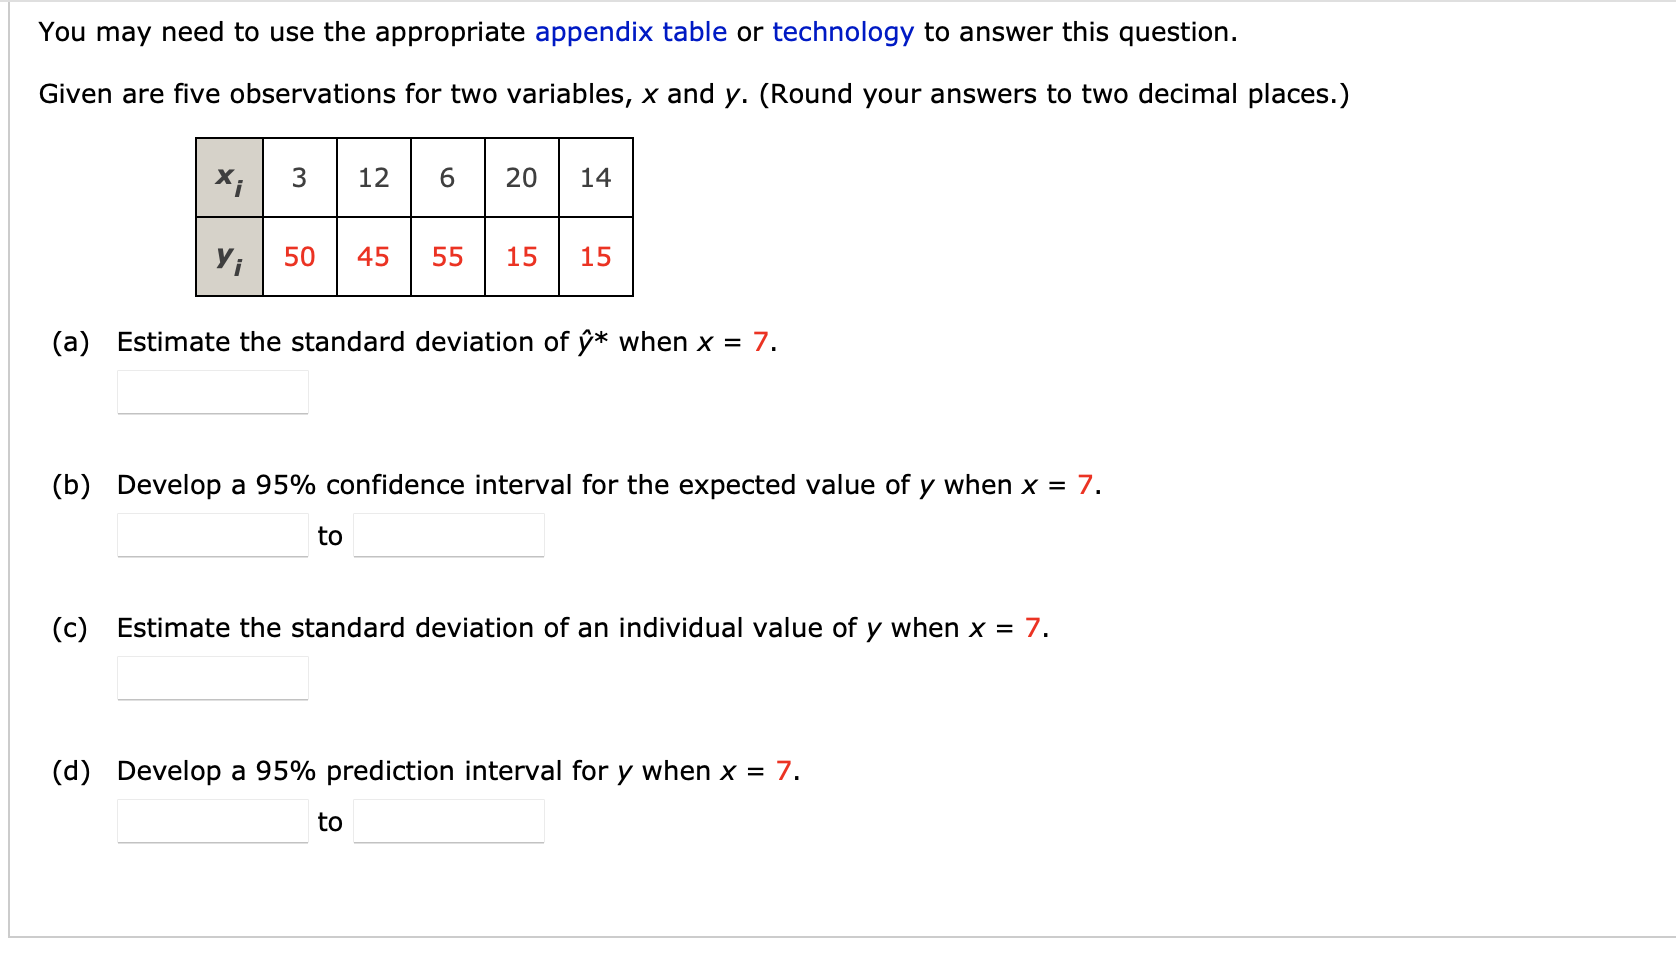Click the second prediction interval box in part (d)
This screenshot has height=978, width=1676.
point(448,820)
